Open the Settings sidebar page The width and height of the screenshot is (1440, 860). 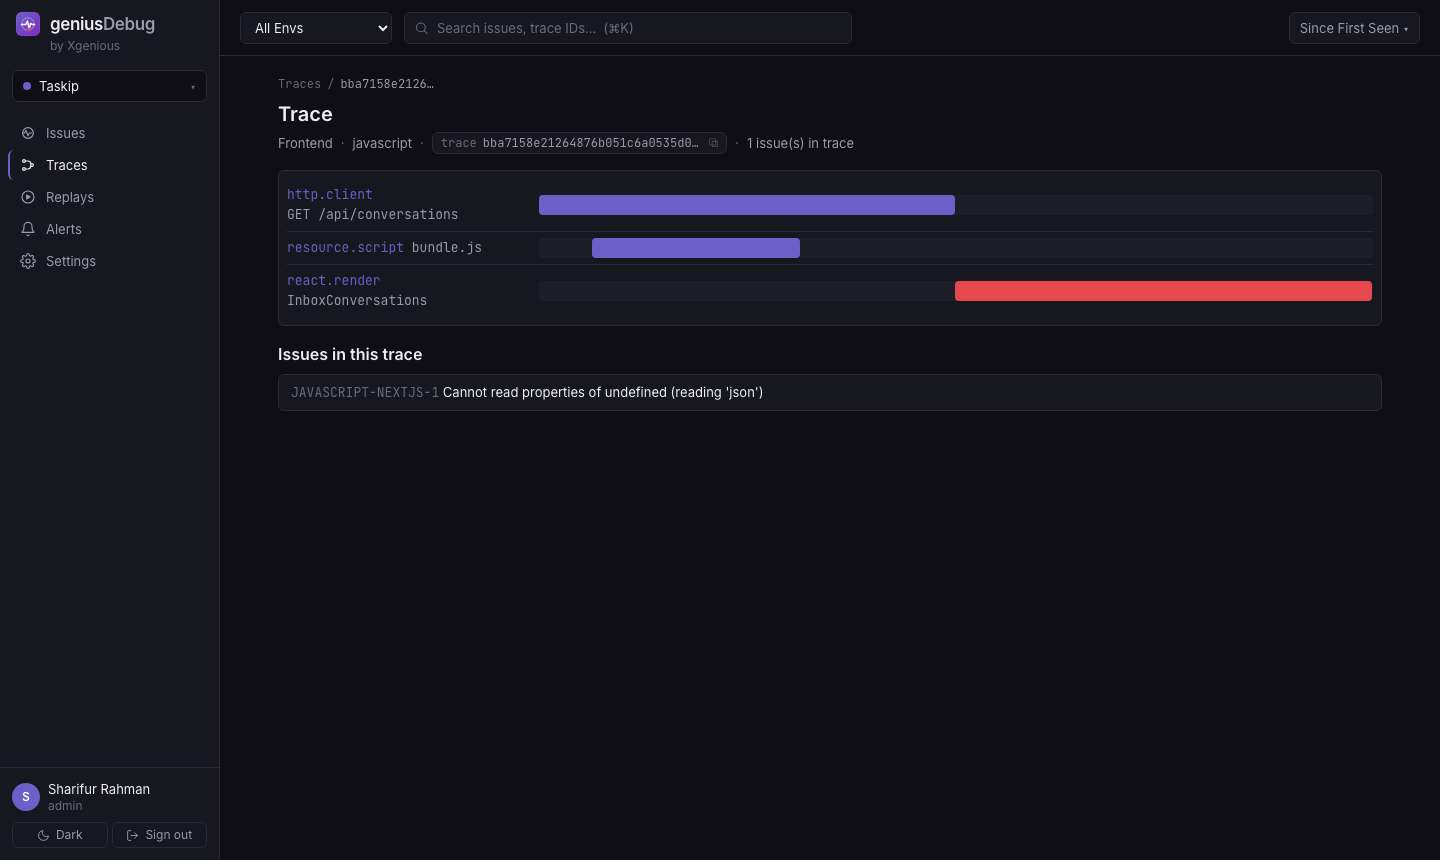click(x=109, y=261)
